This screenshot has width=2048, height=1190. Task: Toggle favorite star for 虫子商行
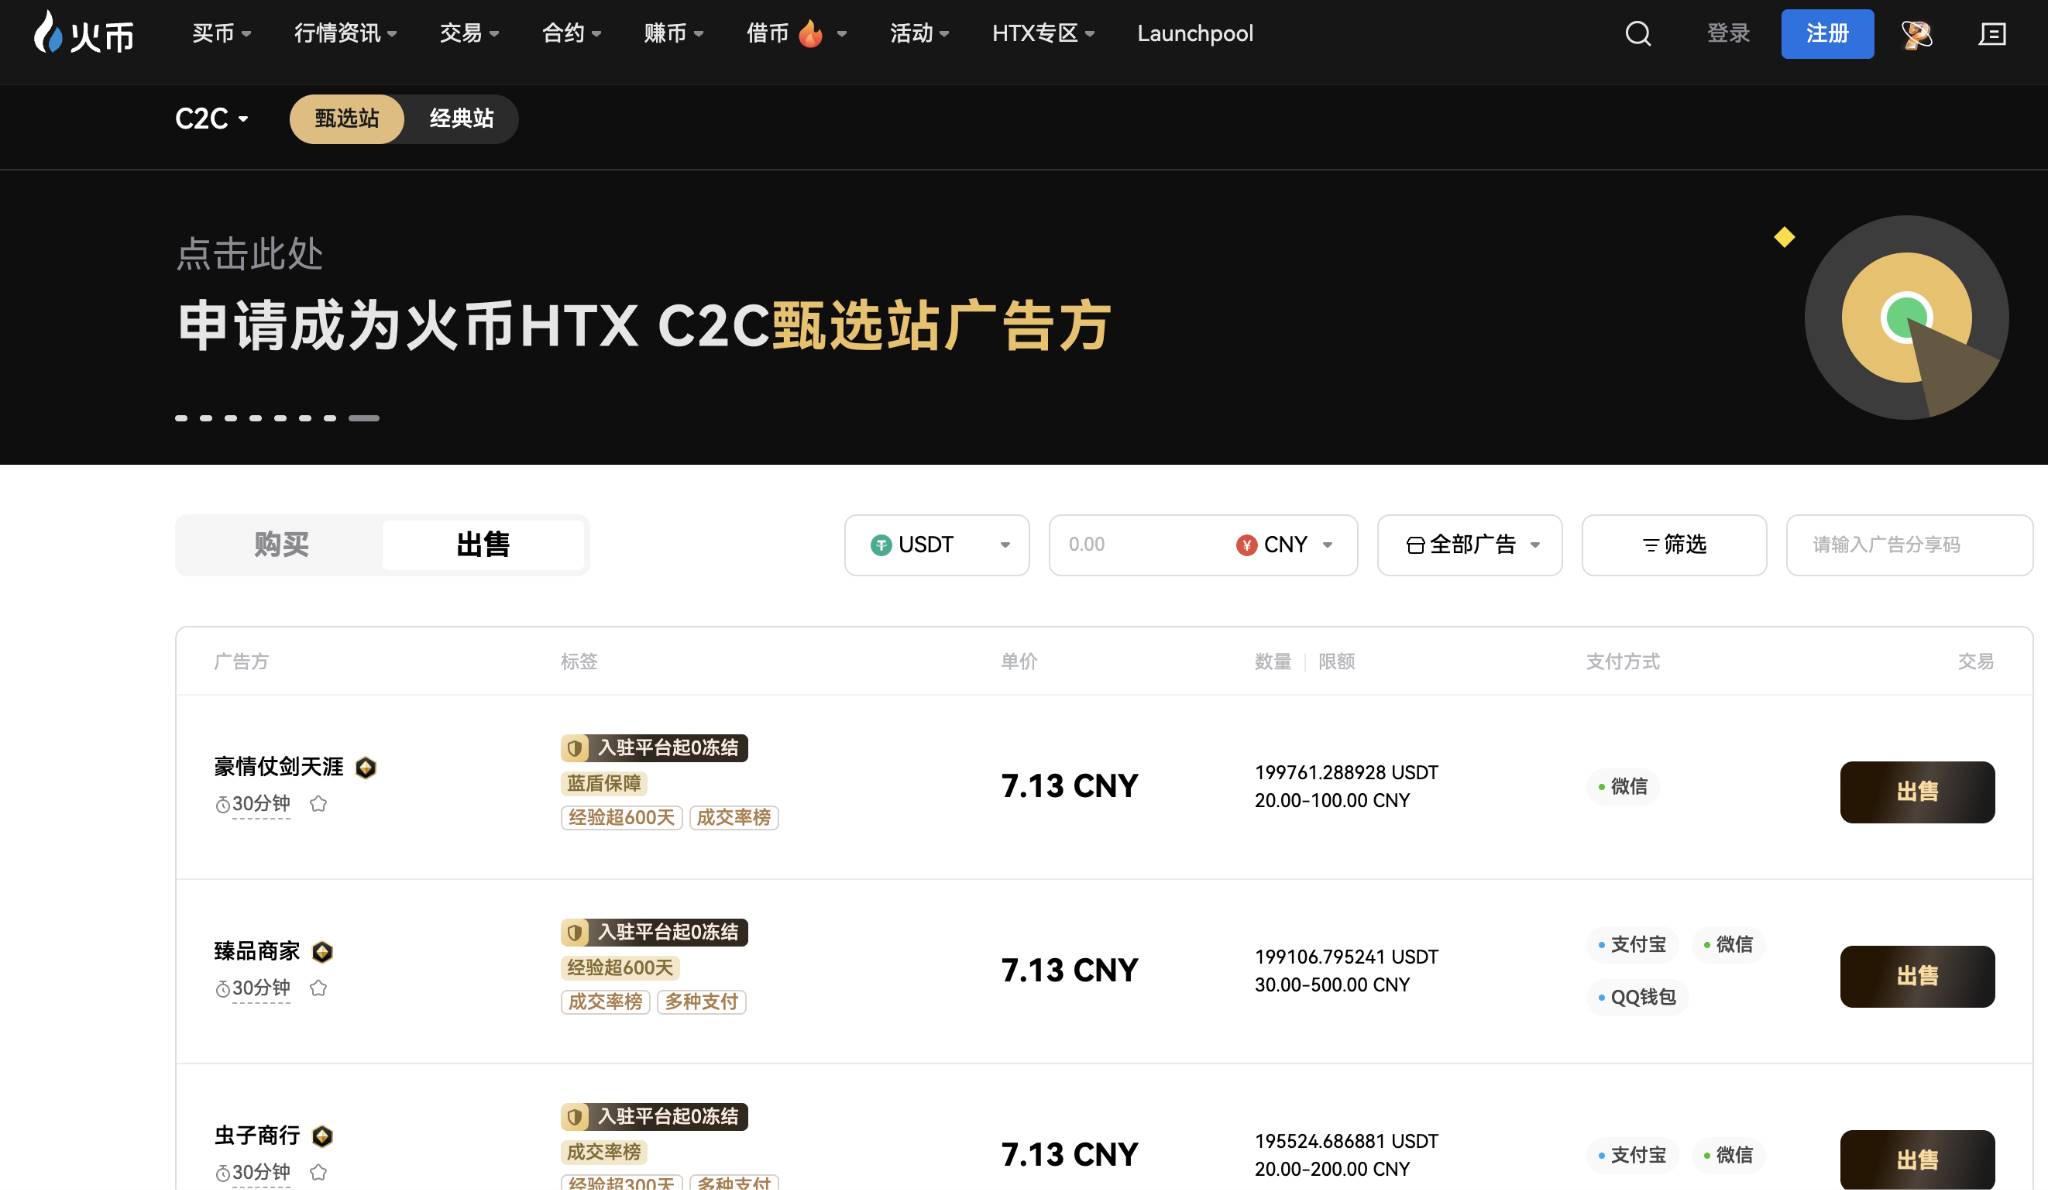point(320,1172)
